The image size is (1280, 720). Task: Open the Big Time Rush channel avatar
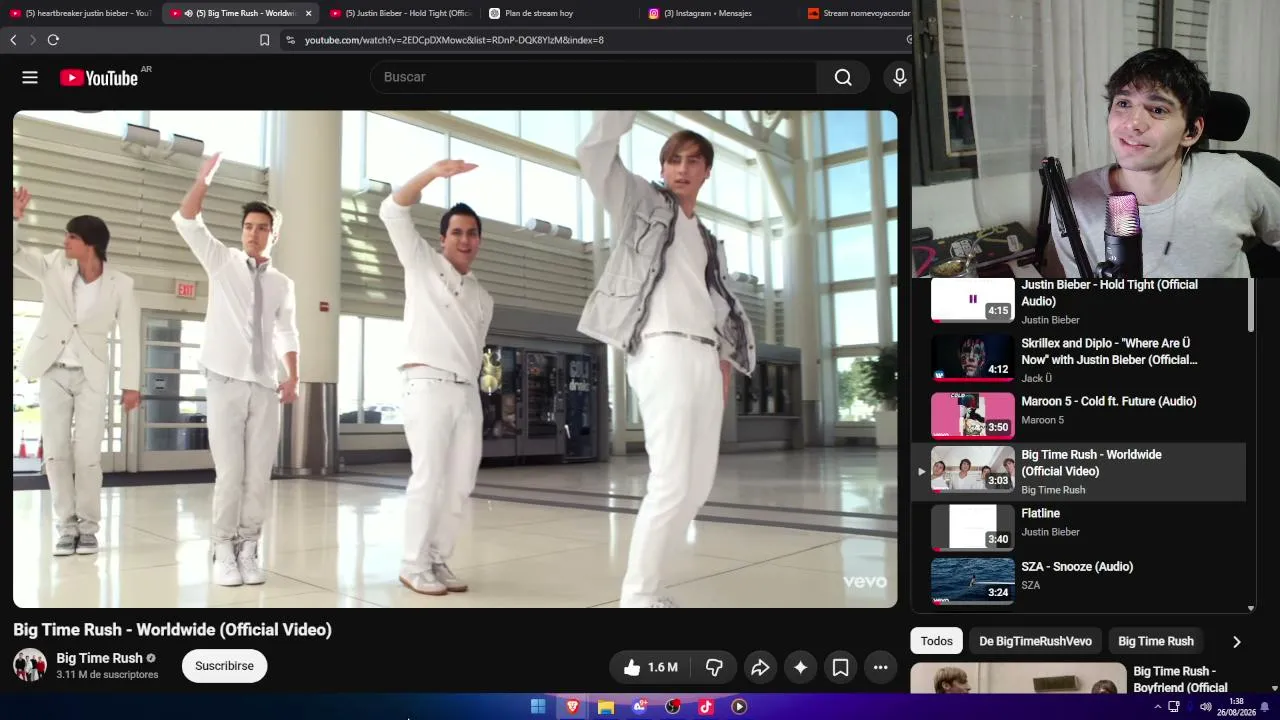click(30, 665)
